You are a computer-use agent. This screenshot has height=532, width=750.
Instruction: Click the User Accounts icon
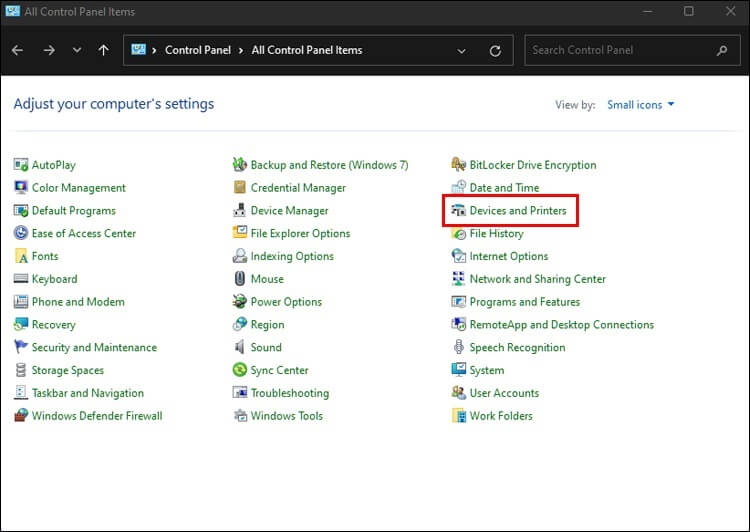coord(459,393)
